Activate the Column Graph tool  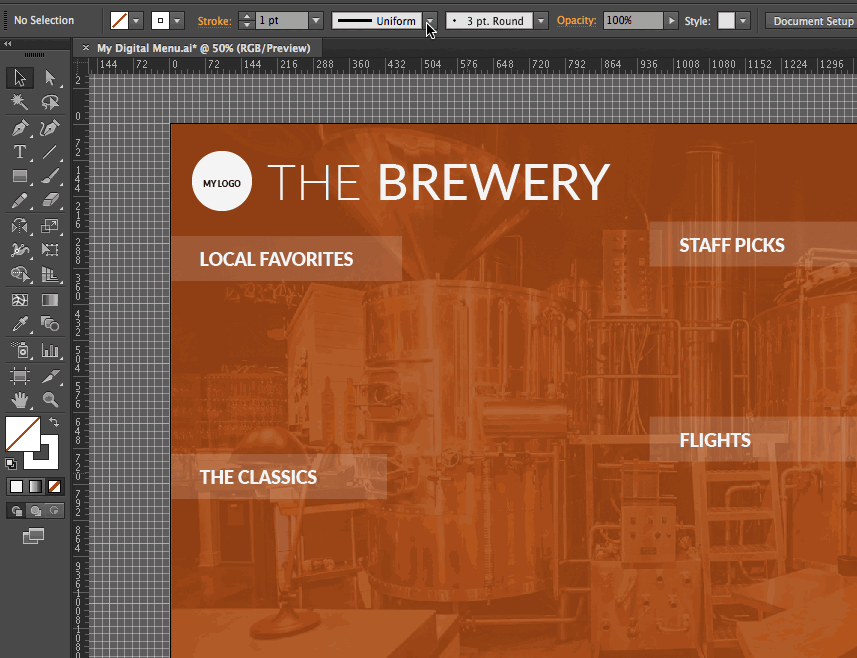[x=50, y=350]
